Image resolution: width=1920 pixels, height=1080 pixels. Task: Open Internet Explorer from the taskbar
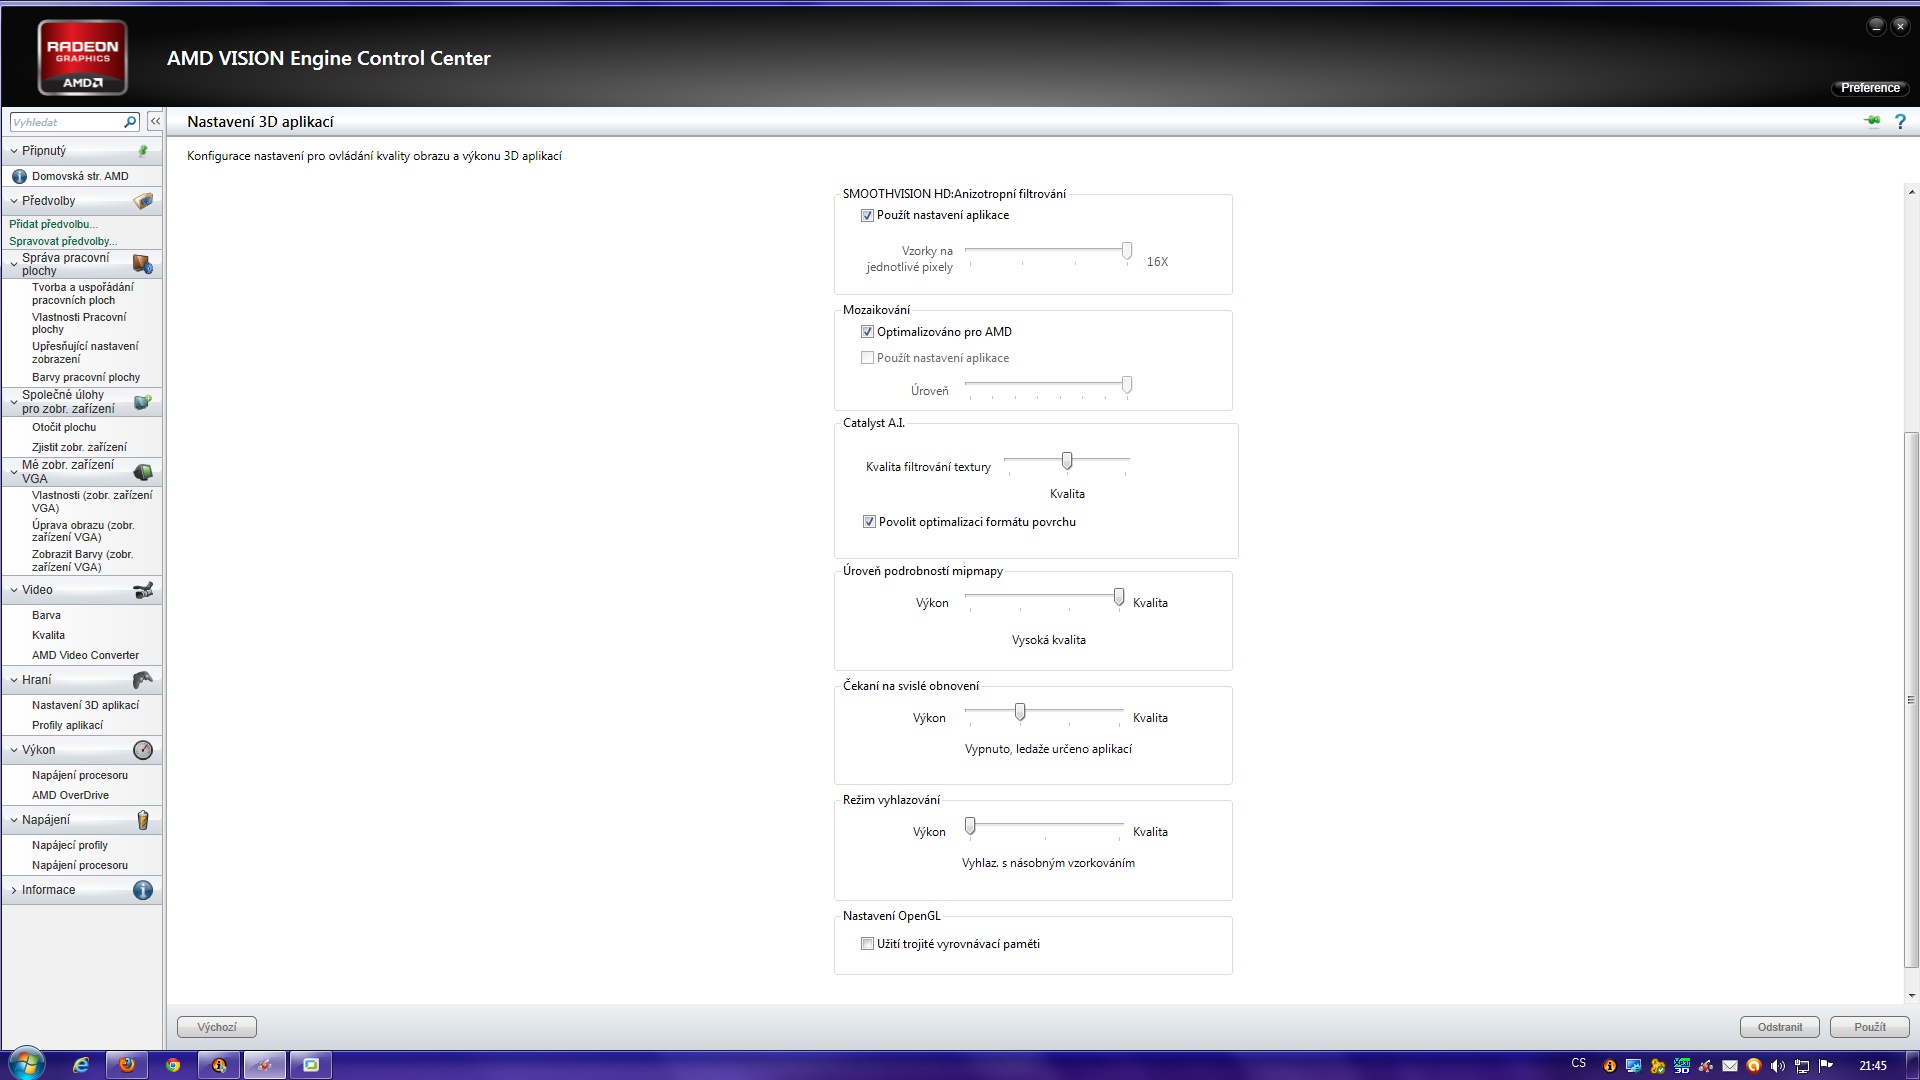click(x=81, y=1065)
